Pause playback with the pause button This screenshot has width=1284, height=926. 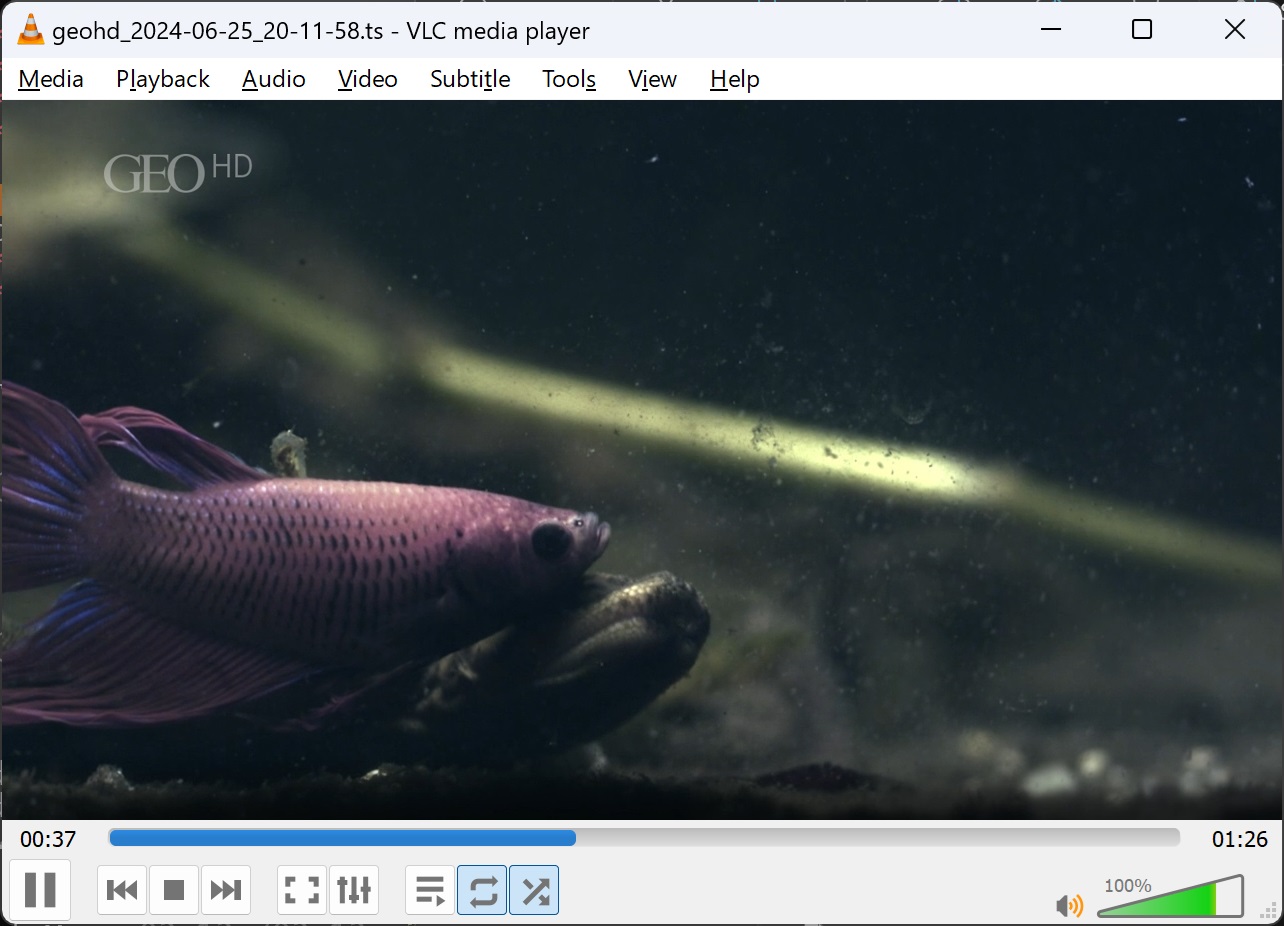40,889
